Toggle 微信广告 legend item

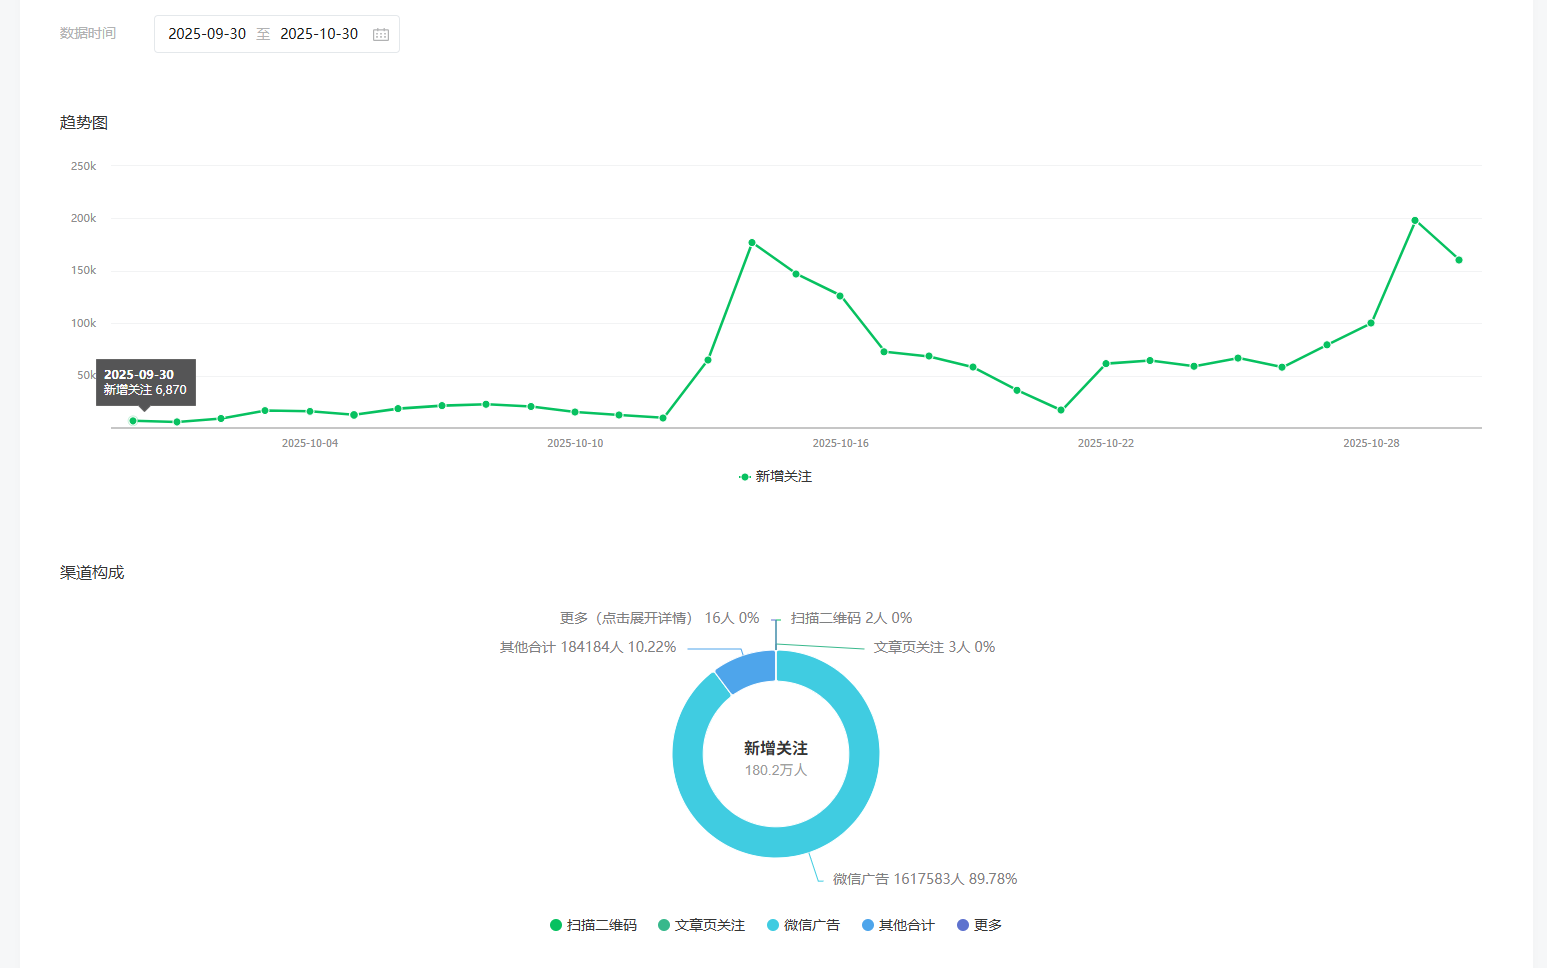[x=803, y=925]
